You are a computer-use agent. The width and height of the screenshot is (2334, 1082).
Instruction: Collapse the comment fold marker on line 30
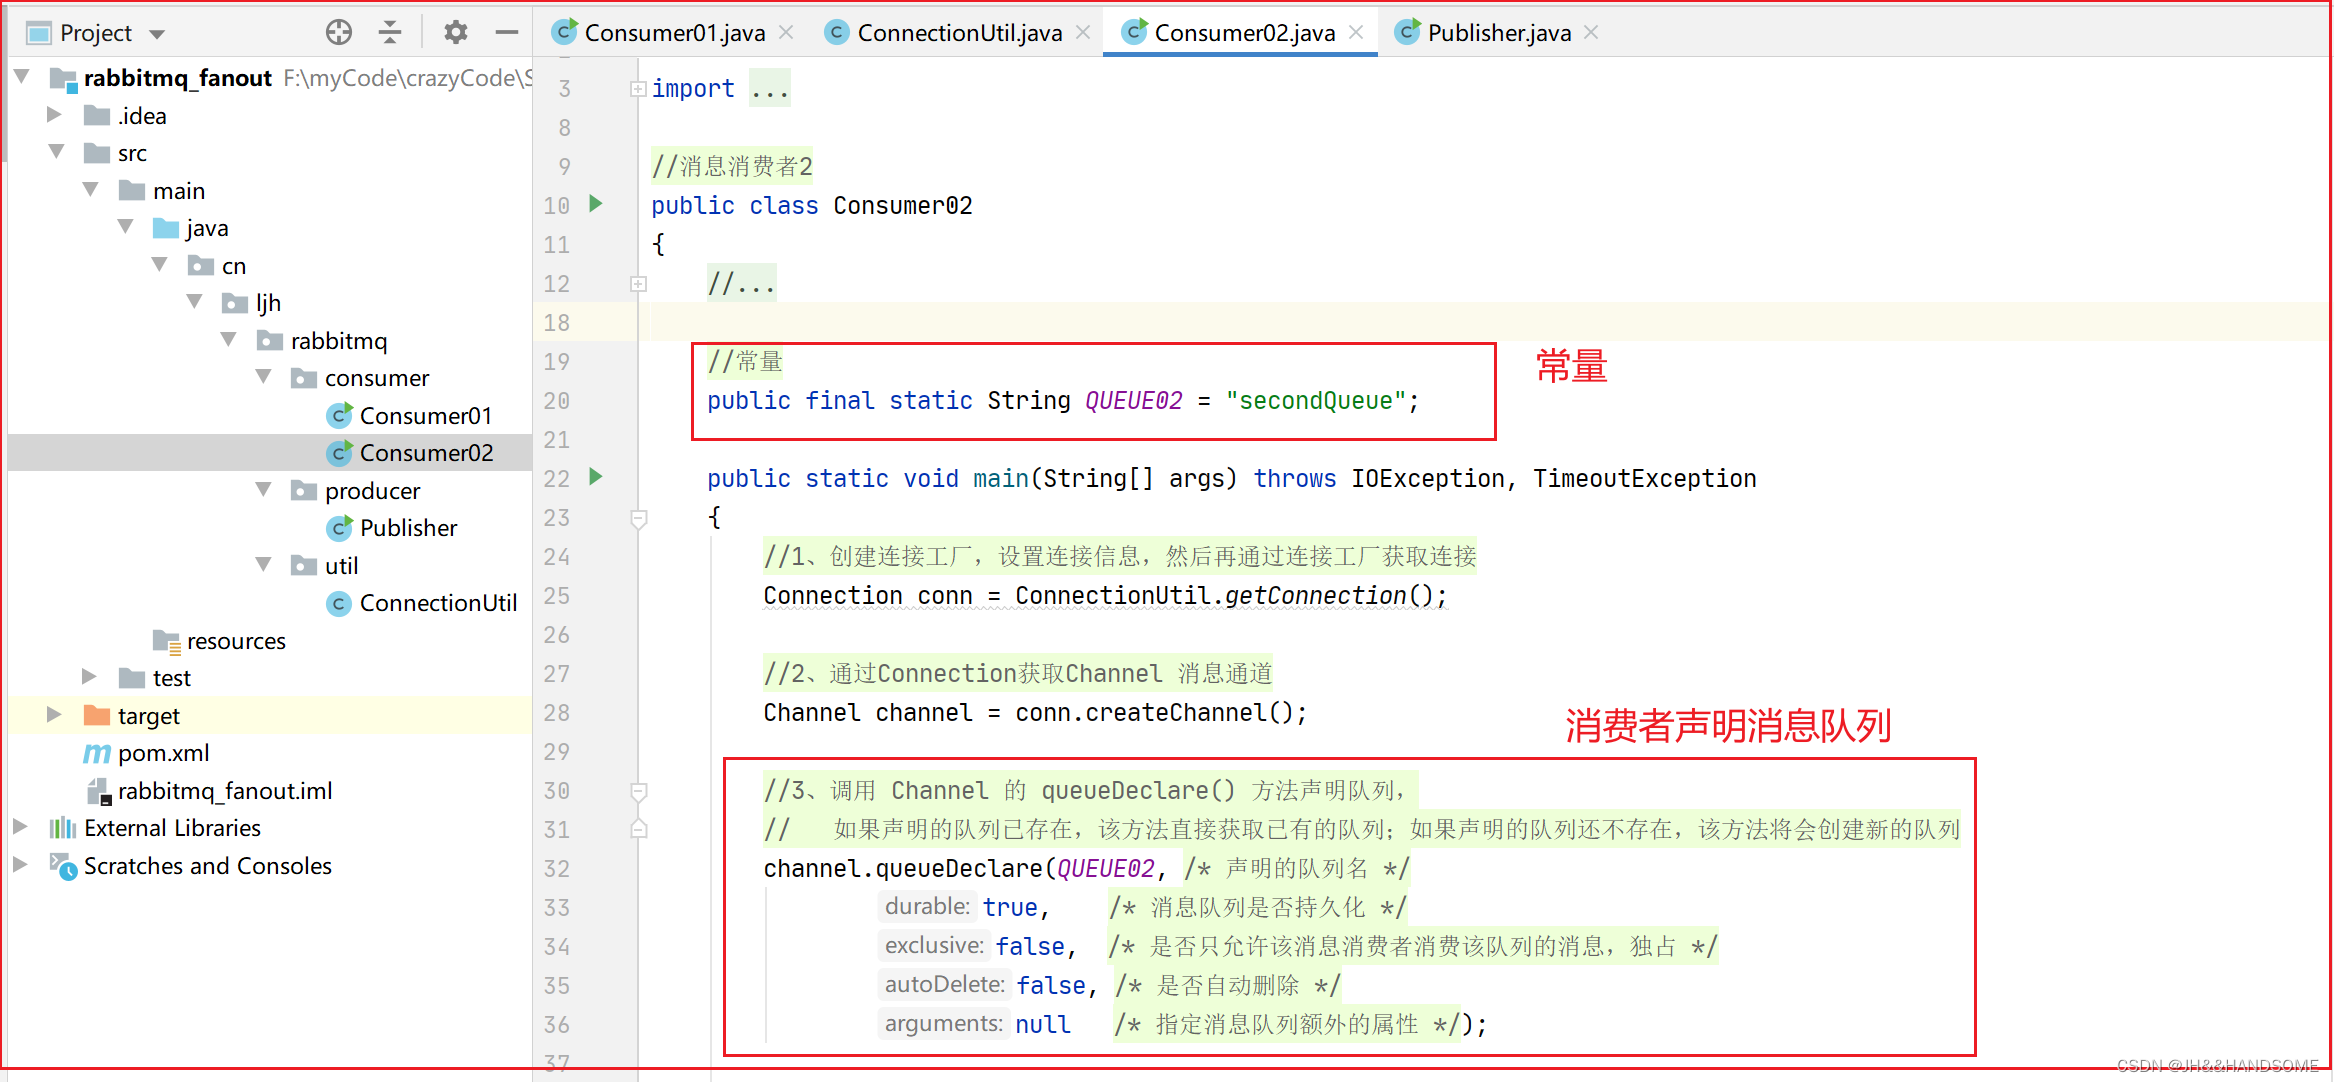[x=638, y=791]
